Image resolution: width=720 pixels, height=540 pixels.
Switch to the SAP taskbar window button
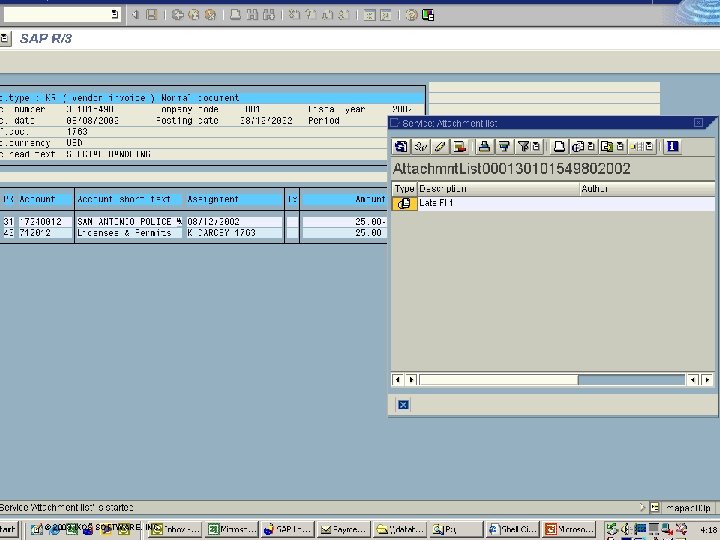[x=288, y=529]
